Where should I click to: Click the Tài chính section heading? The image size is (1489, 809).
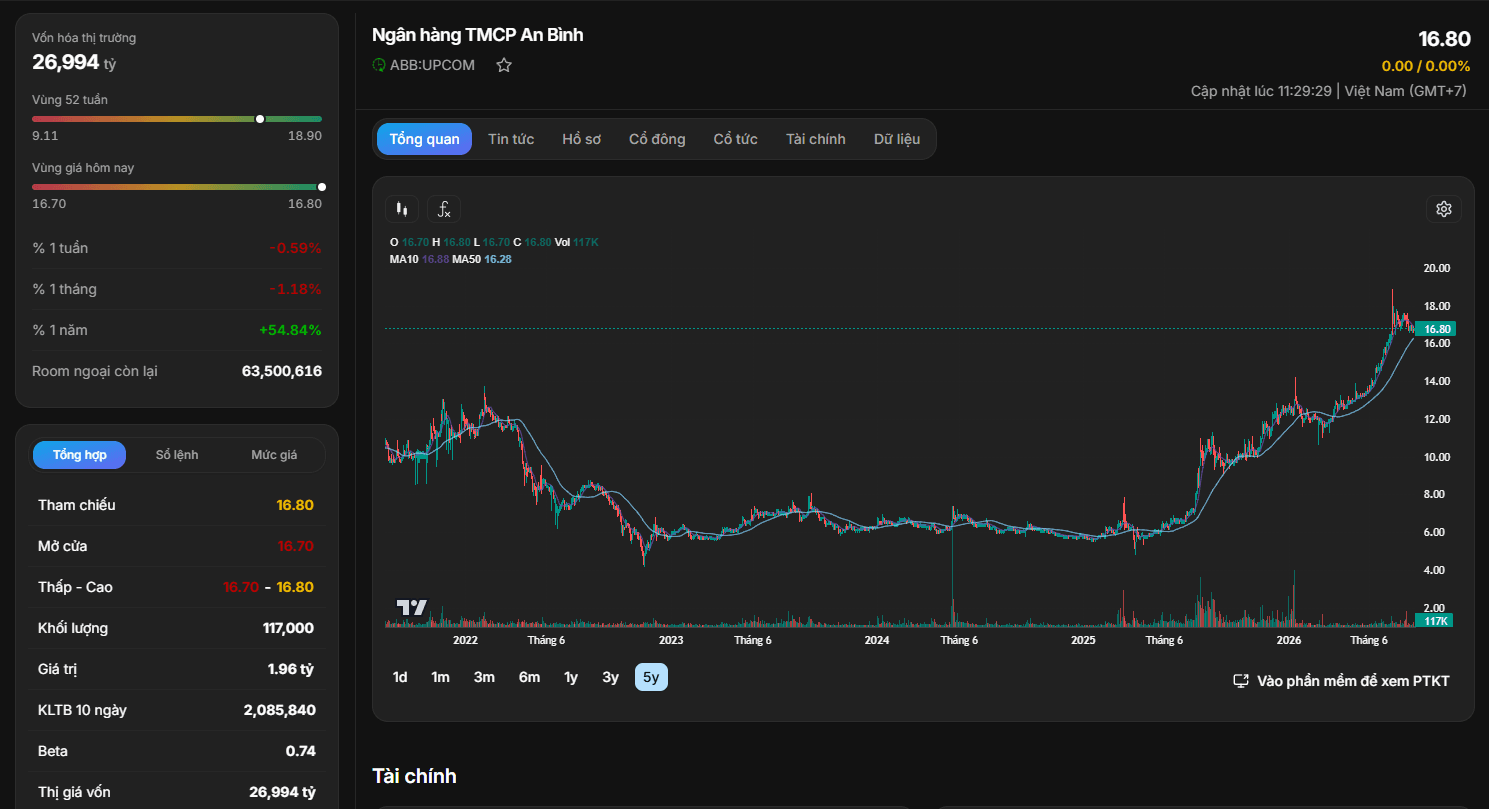tap(414, 776)
